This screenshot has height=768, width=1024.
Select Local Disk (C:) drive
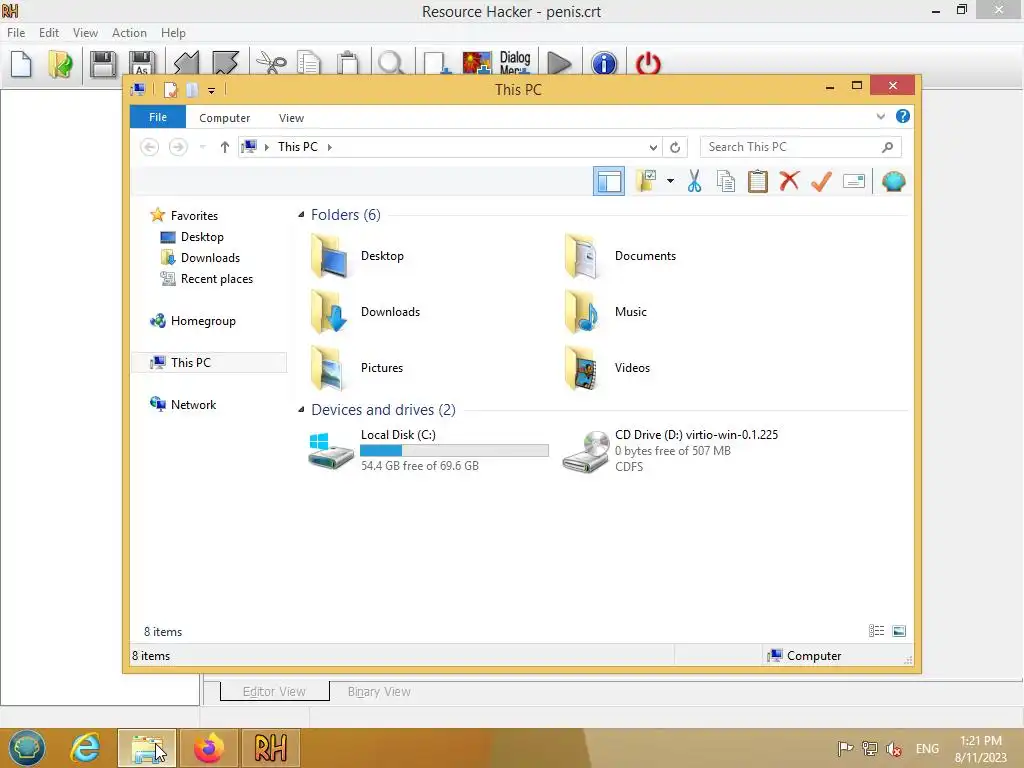tap(428, 451)
